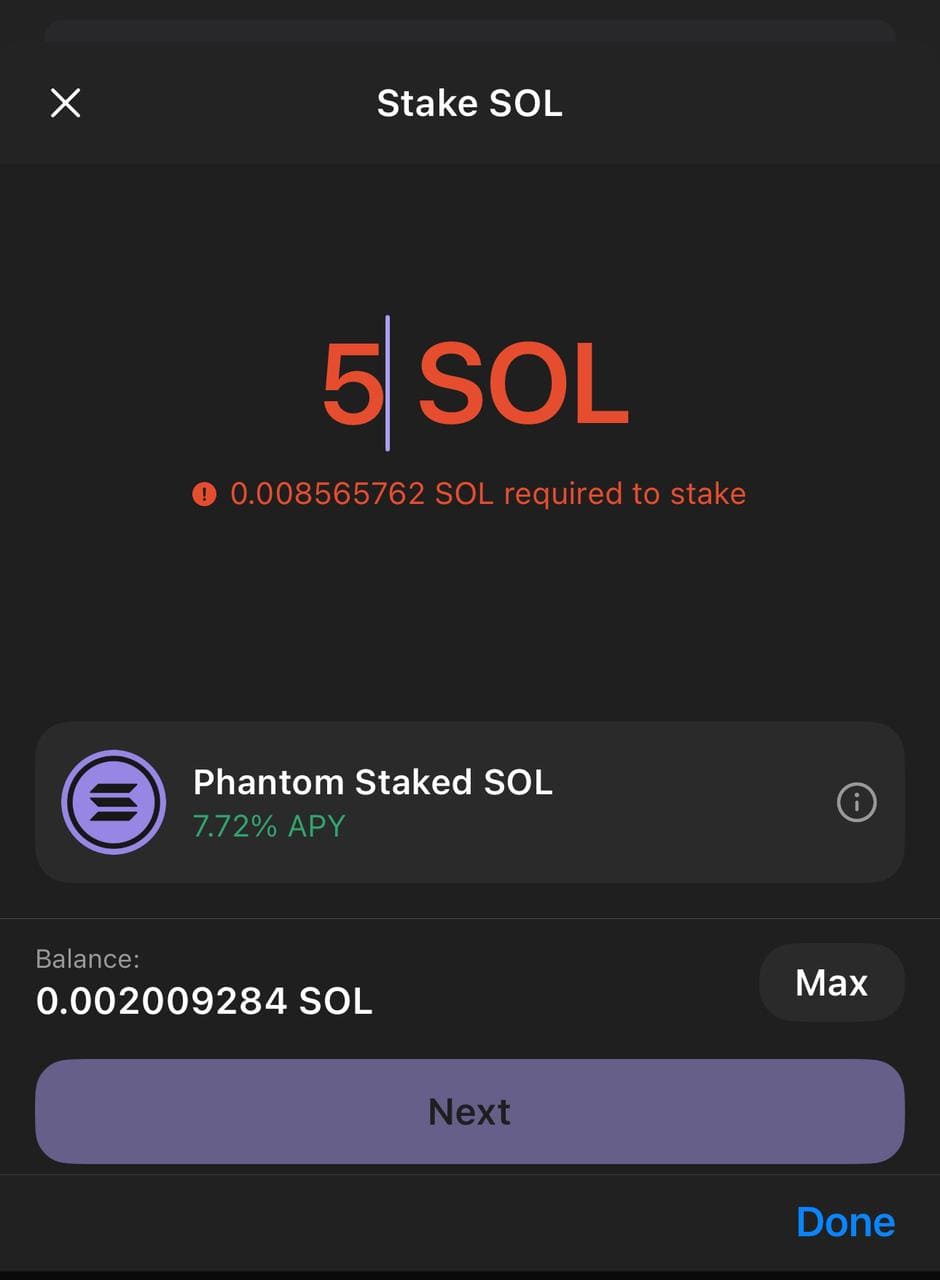
Task: Tap the 0.002009284 SOL balance value
Action: [204, 1001]
